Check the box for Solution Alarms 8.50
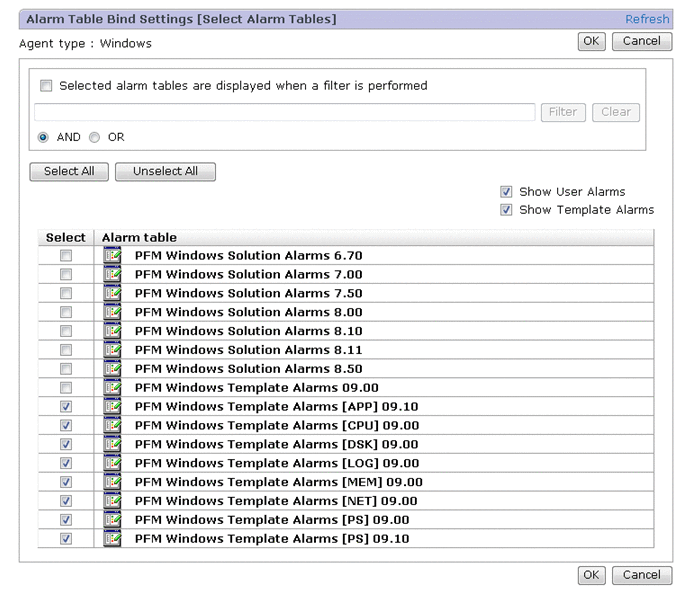The image size is (685, 597). [x=66, y=369]
